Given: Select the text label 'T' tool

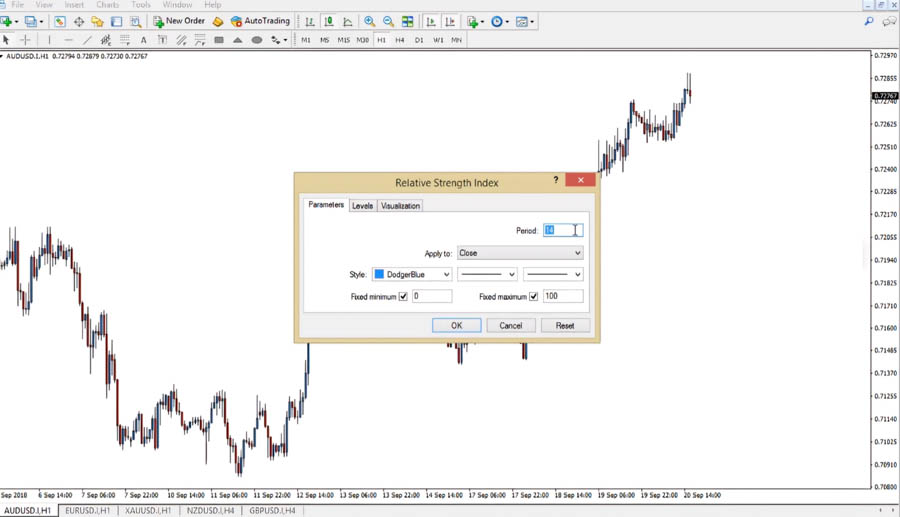Looking at the screenshot, I should (x=162, y=40).
